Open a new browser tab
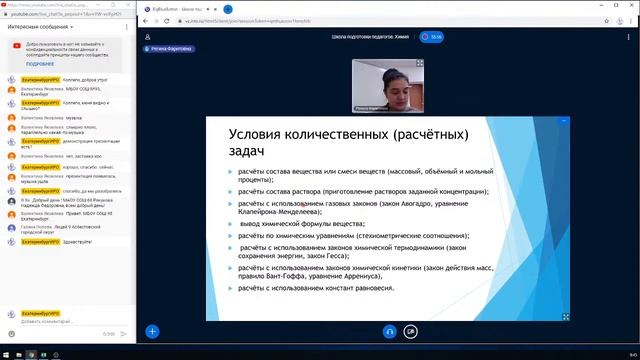Screen dimensions: 640x360 pos(228,9)
